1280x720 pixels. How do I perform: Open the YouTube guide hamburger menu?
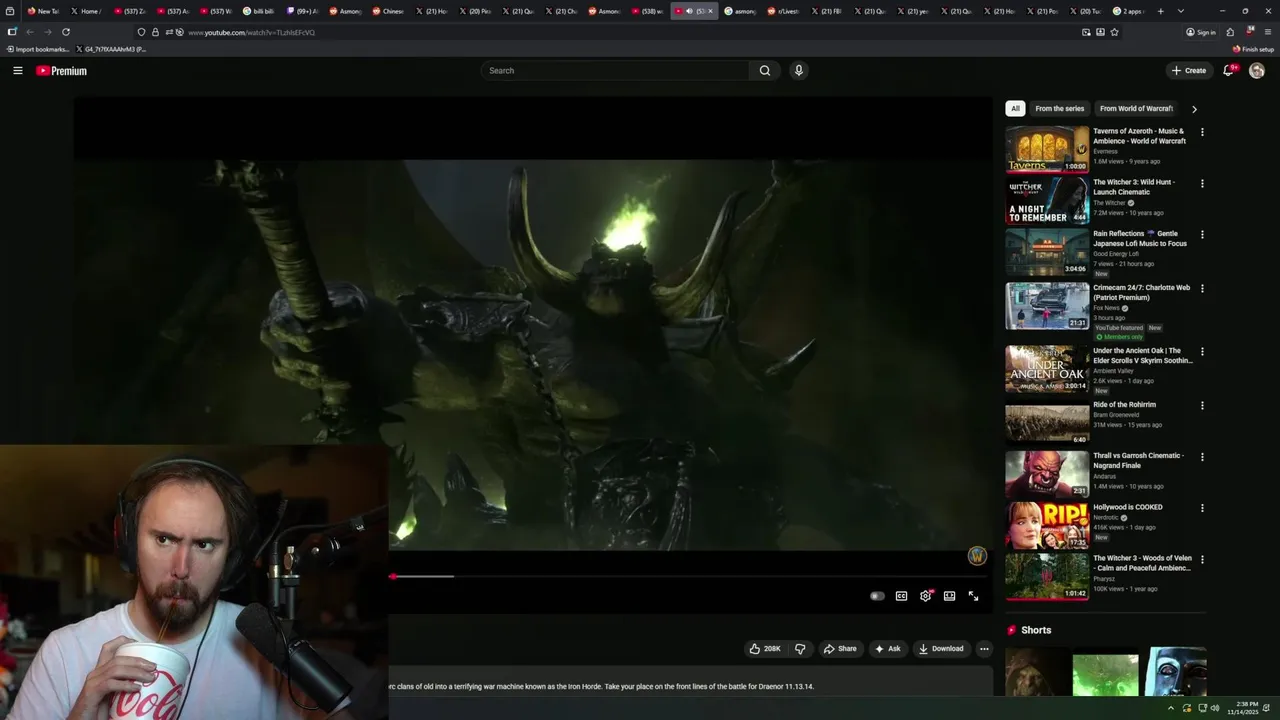(17, 70)
